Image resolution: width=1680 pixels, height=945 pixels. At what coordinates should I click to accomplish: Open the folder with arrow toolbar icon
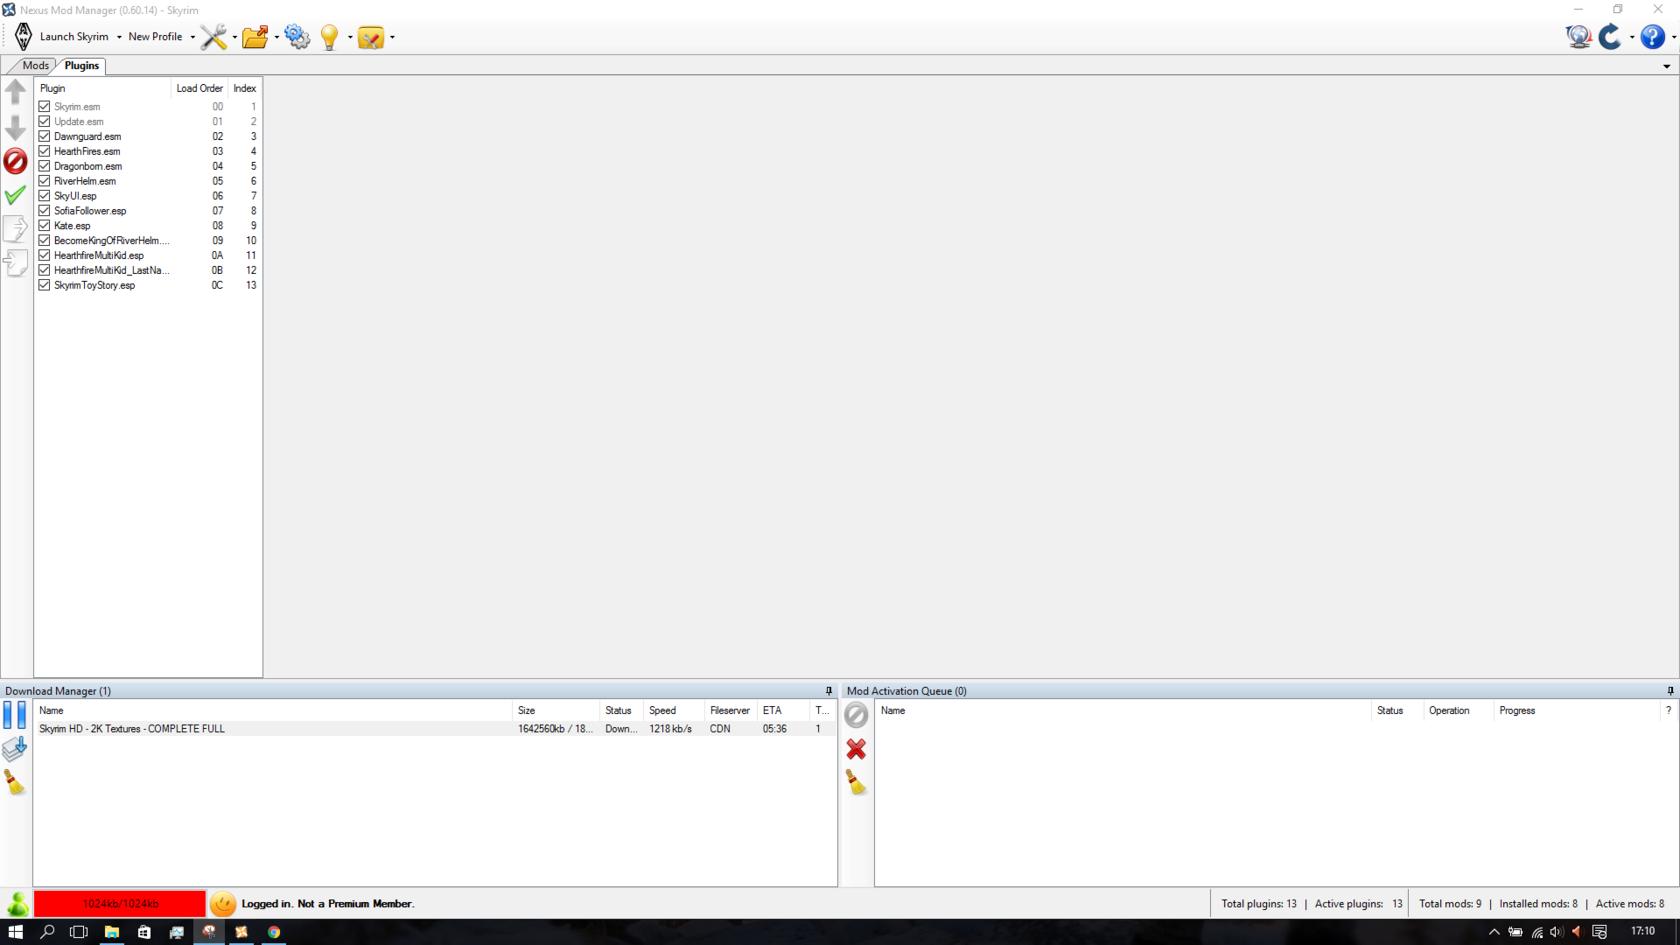point(255,37)
